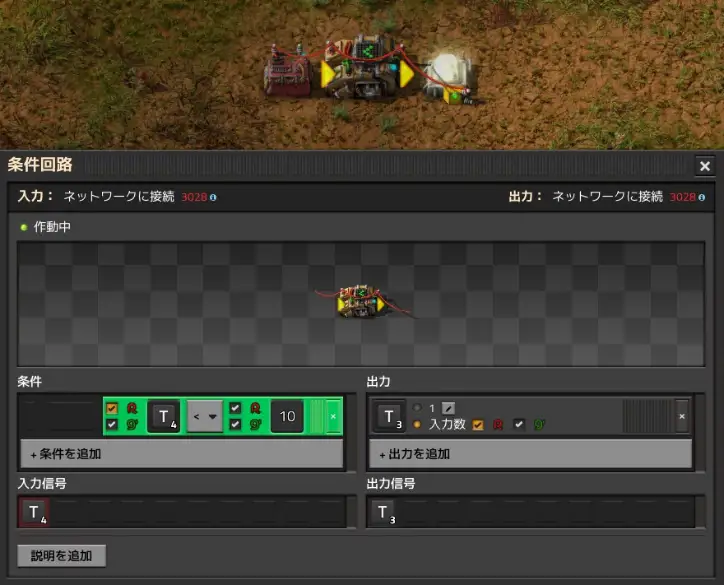Select the constant 1 output radio button
724x585 pixels.
click(x=417, y=408)
